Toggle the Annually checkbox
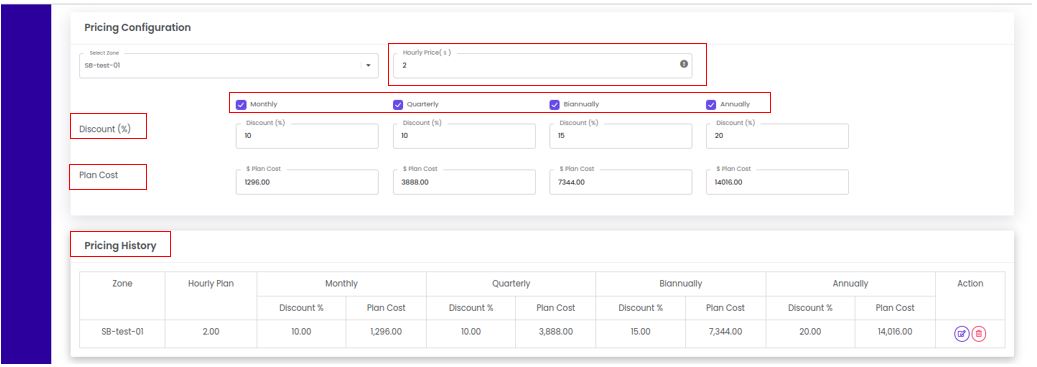 coord(712,104)
